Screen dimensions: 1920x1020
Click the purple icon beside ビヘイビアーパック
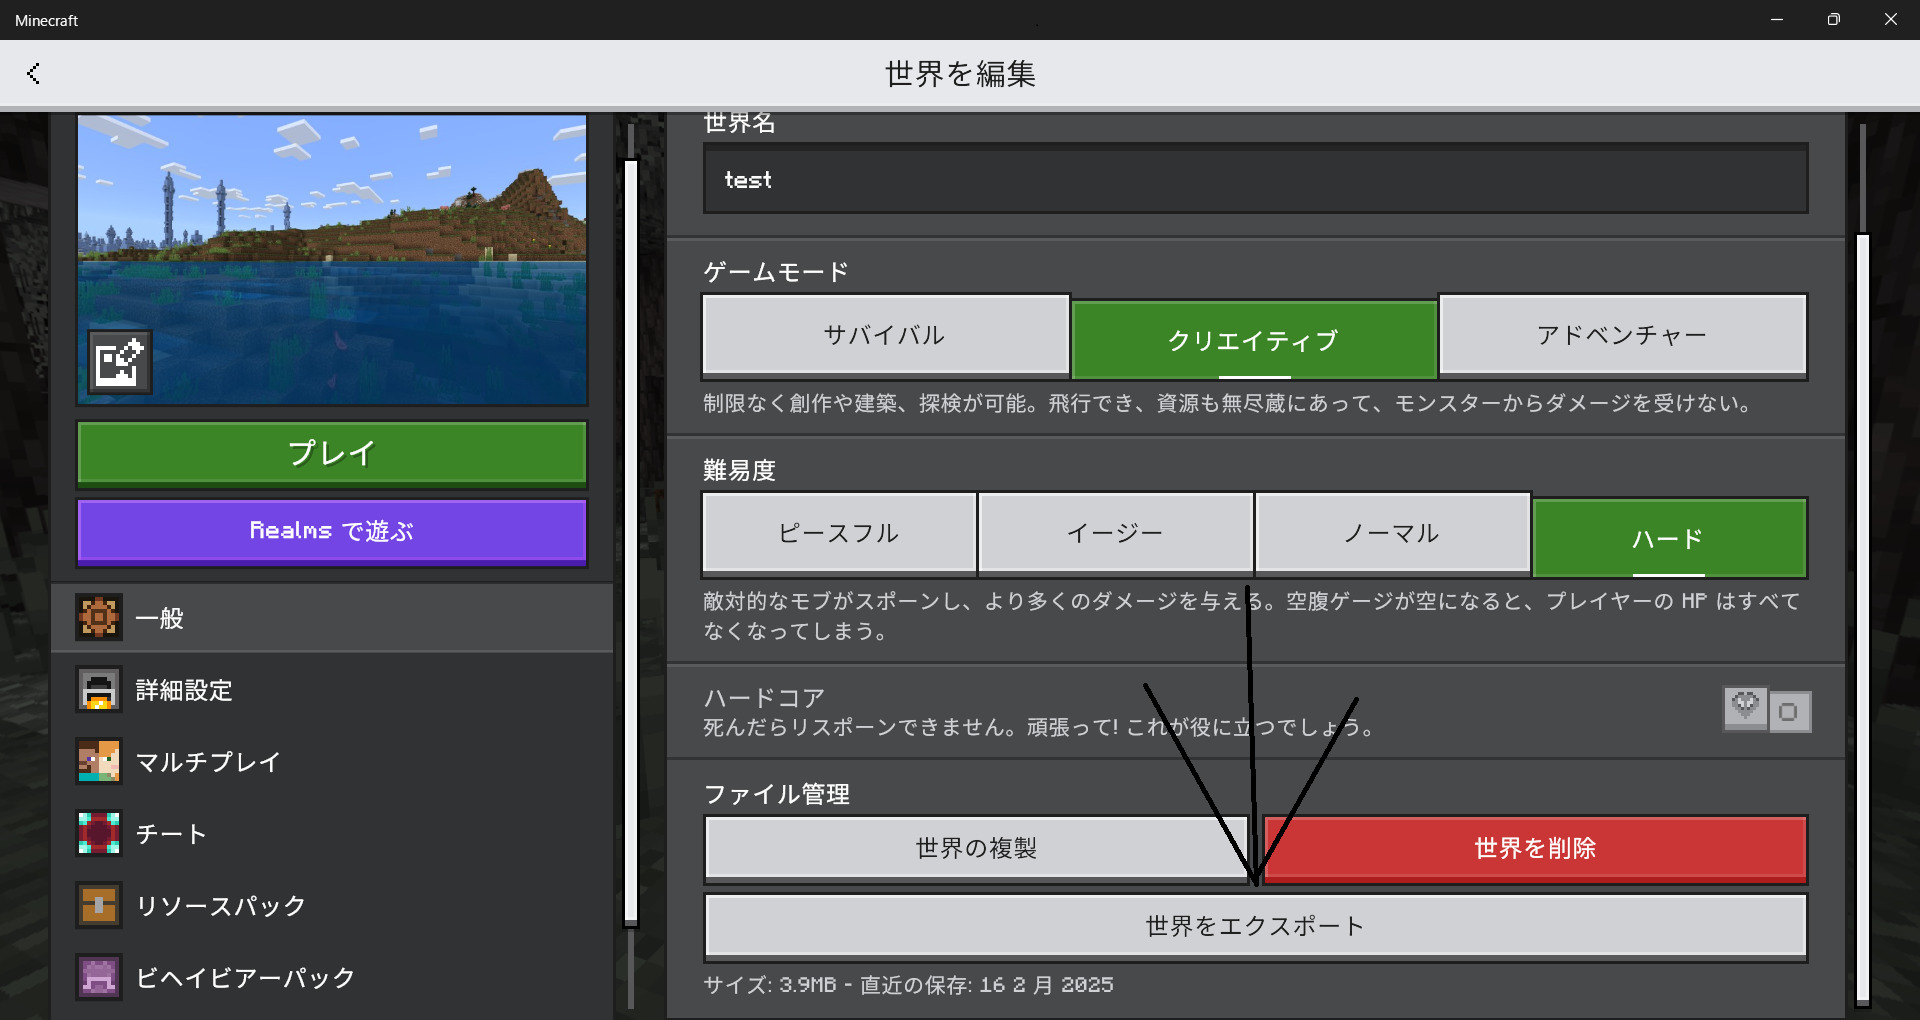(x=99, y=978)
